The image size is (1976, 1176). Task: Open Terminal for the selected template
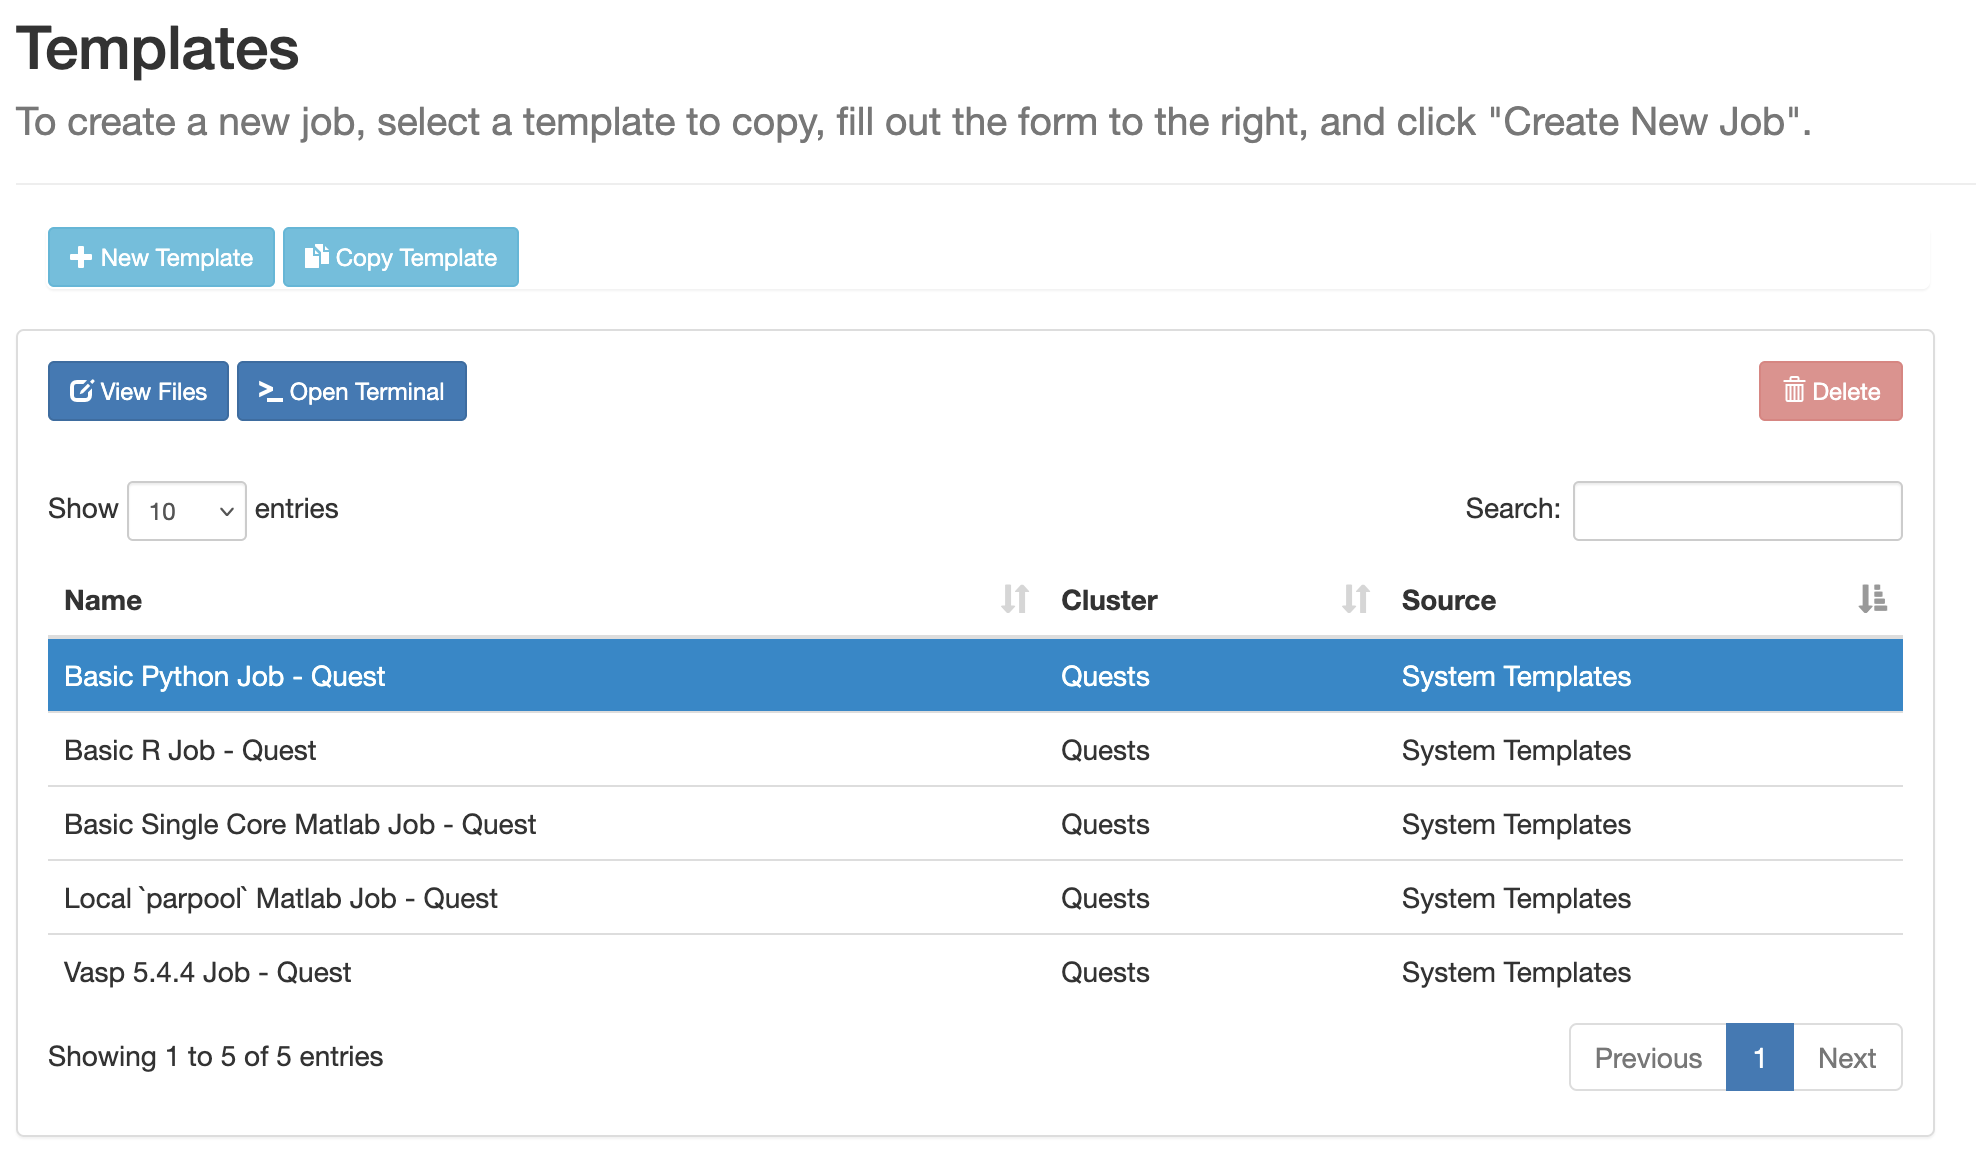(x=352, y=391)
